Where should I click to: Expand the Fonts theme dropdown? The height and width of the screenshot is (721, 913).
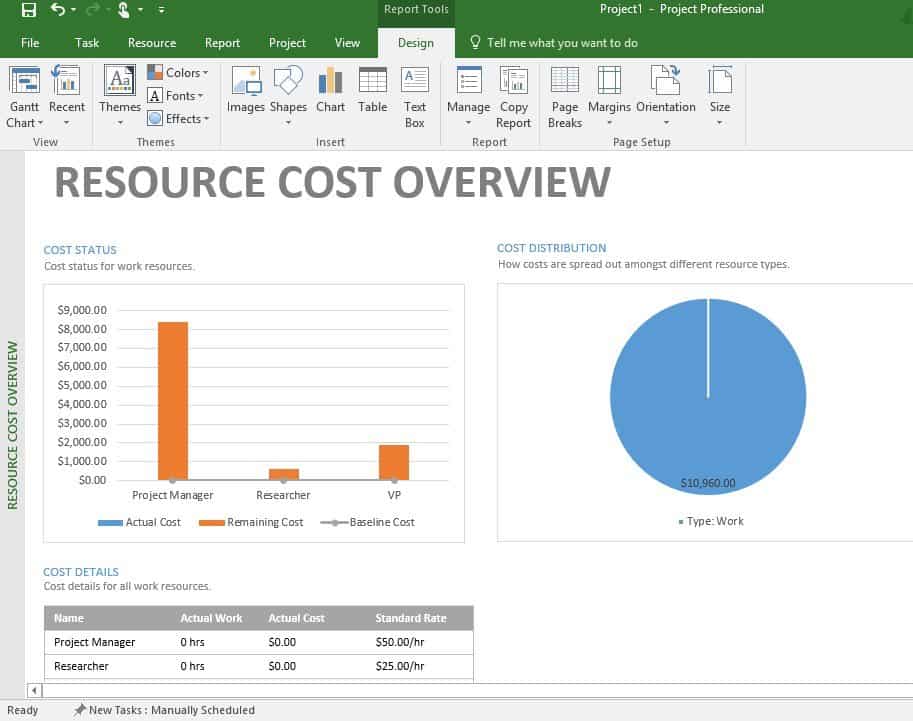(176, 96)
